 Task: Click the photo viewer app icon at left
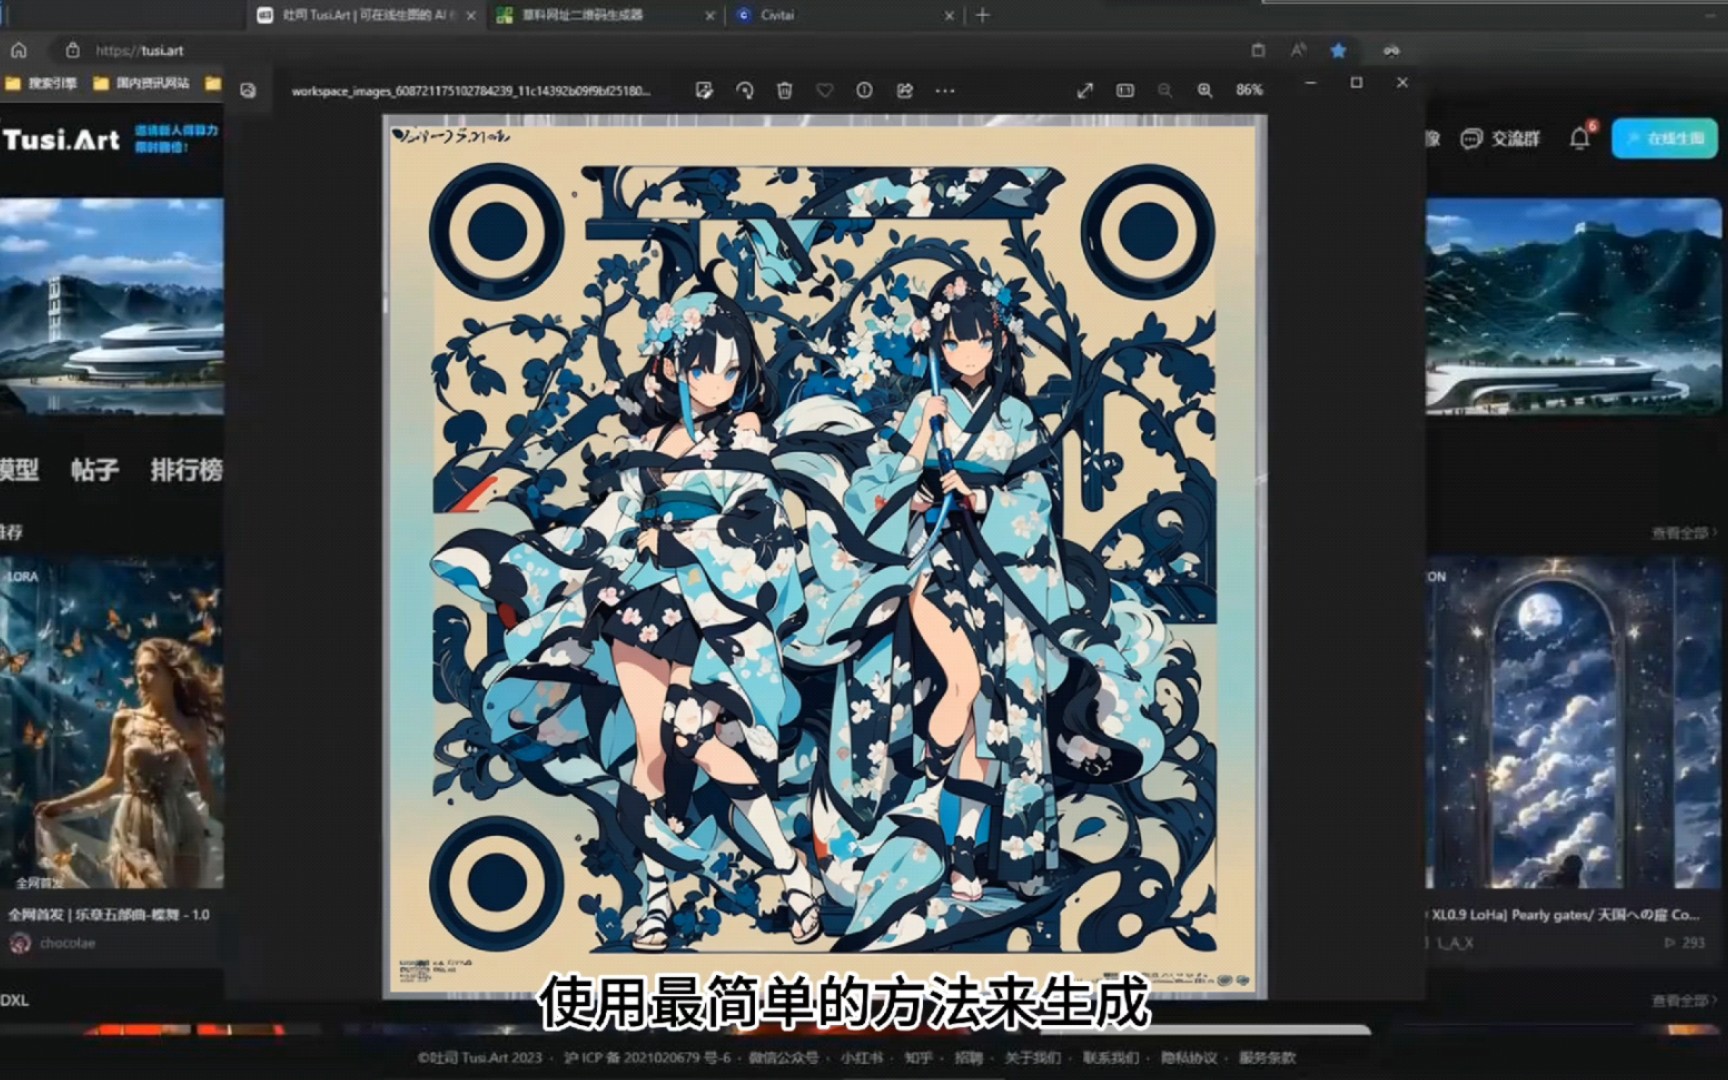click(248, 91)
